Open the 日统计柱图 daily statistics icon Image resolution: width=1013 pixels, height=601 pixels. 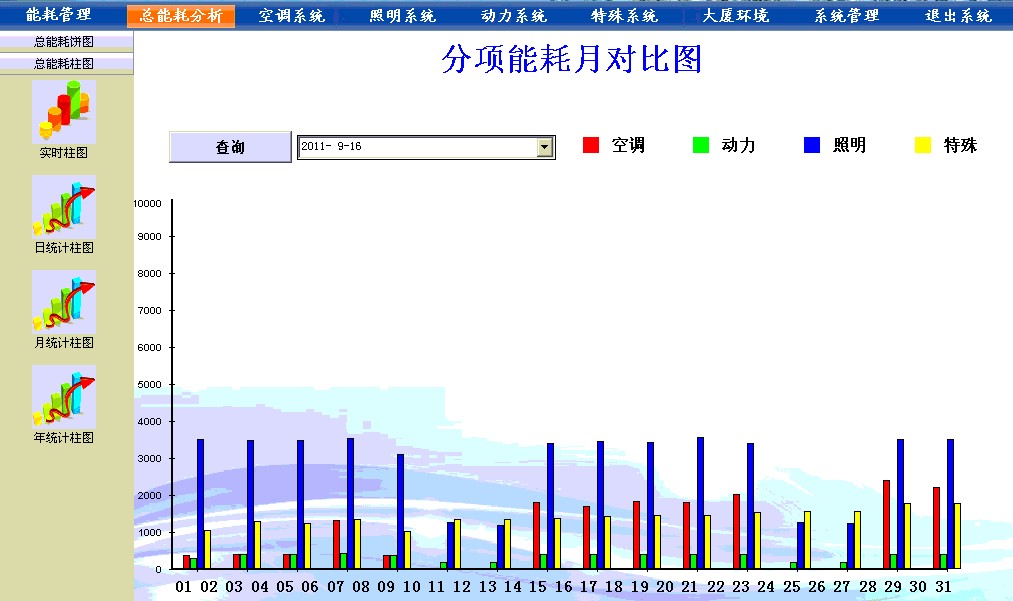click(64, 207)
